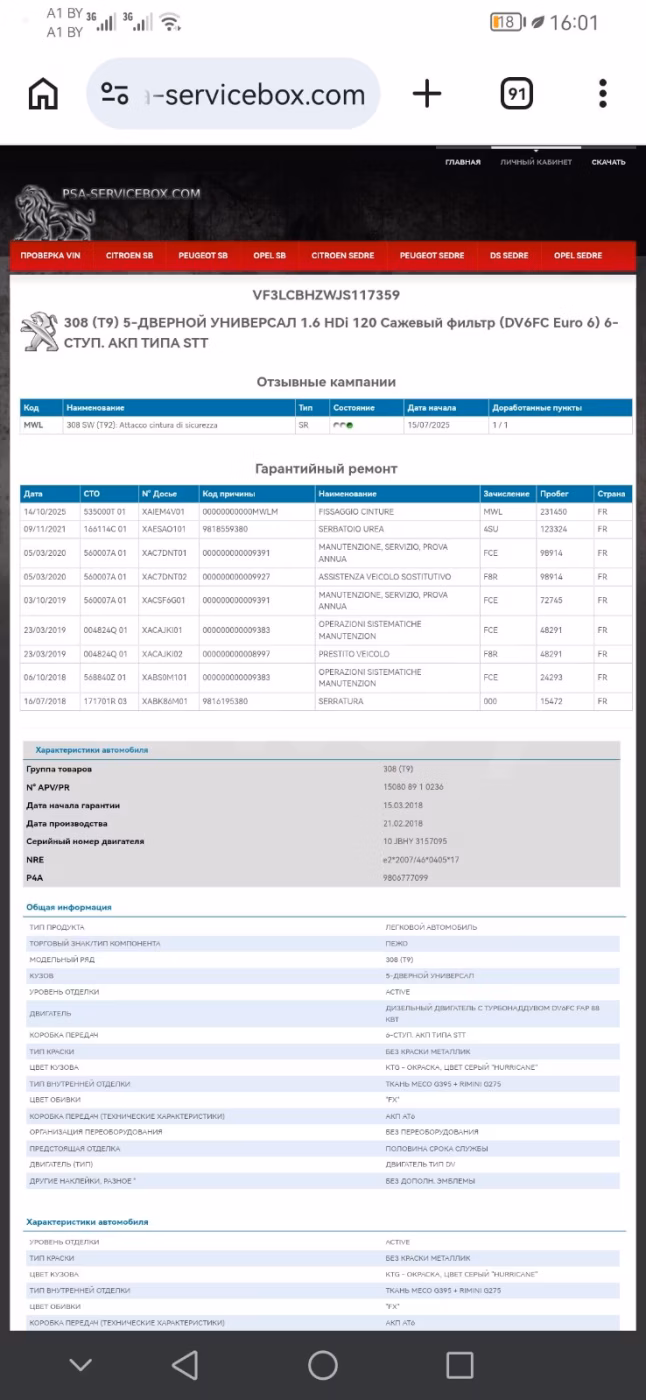Tap battery indicator in status bar
This screenshot has height=1400, width=646.
(x=507, y=22)
